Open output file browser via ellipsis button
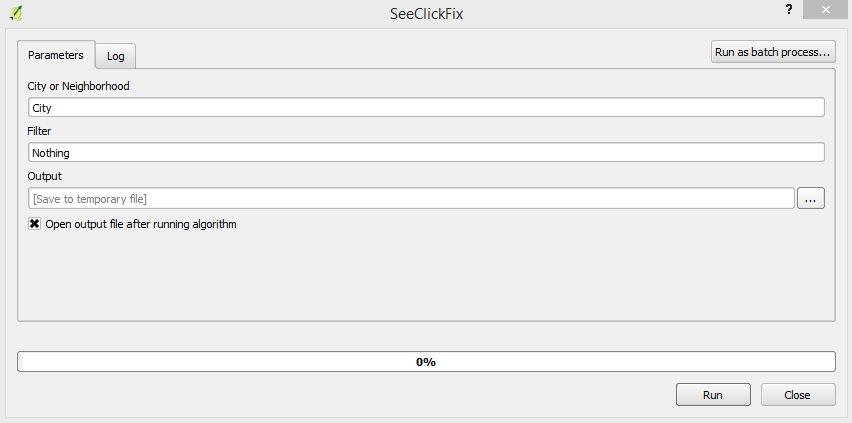 tap(810, 199)
